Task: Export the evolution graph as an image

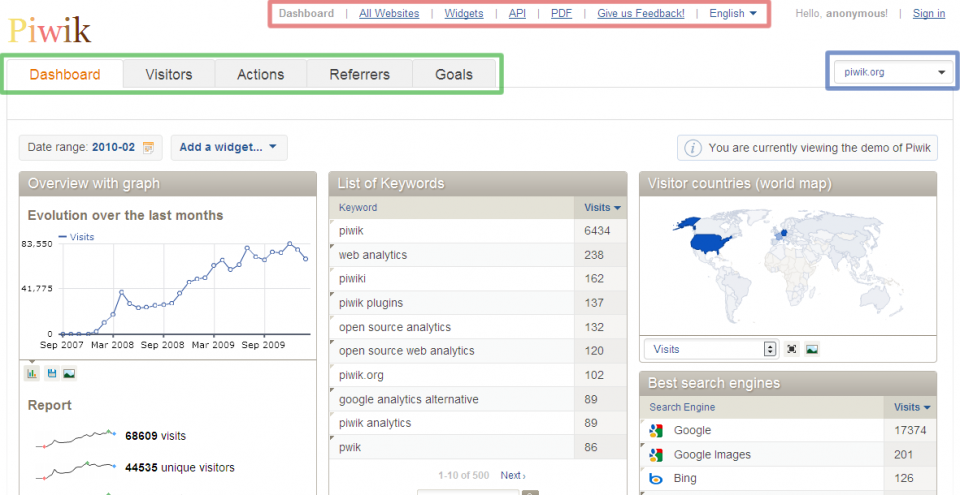Action: click(69, 373)
